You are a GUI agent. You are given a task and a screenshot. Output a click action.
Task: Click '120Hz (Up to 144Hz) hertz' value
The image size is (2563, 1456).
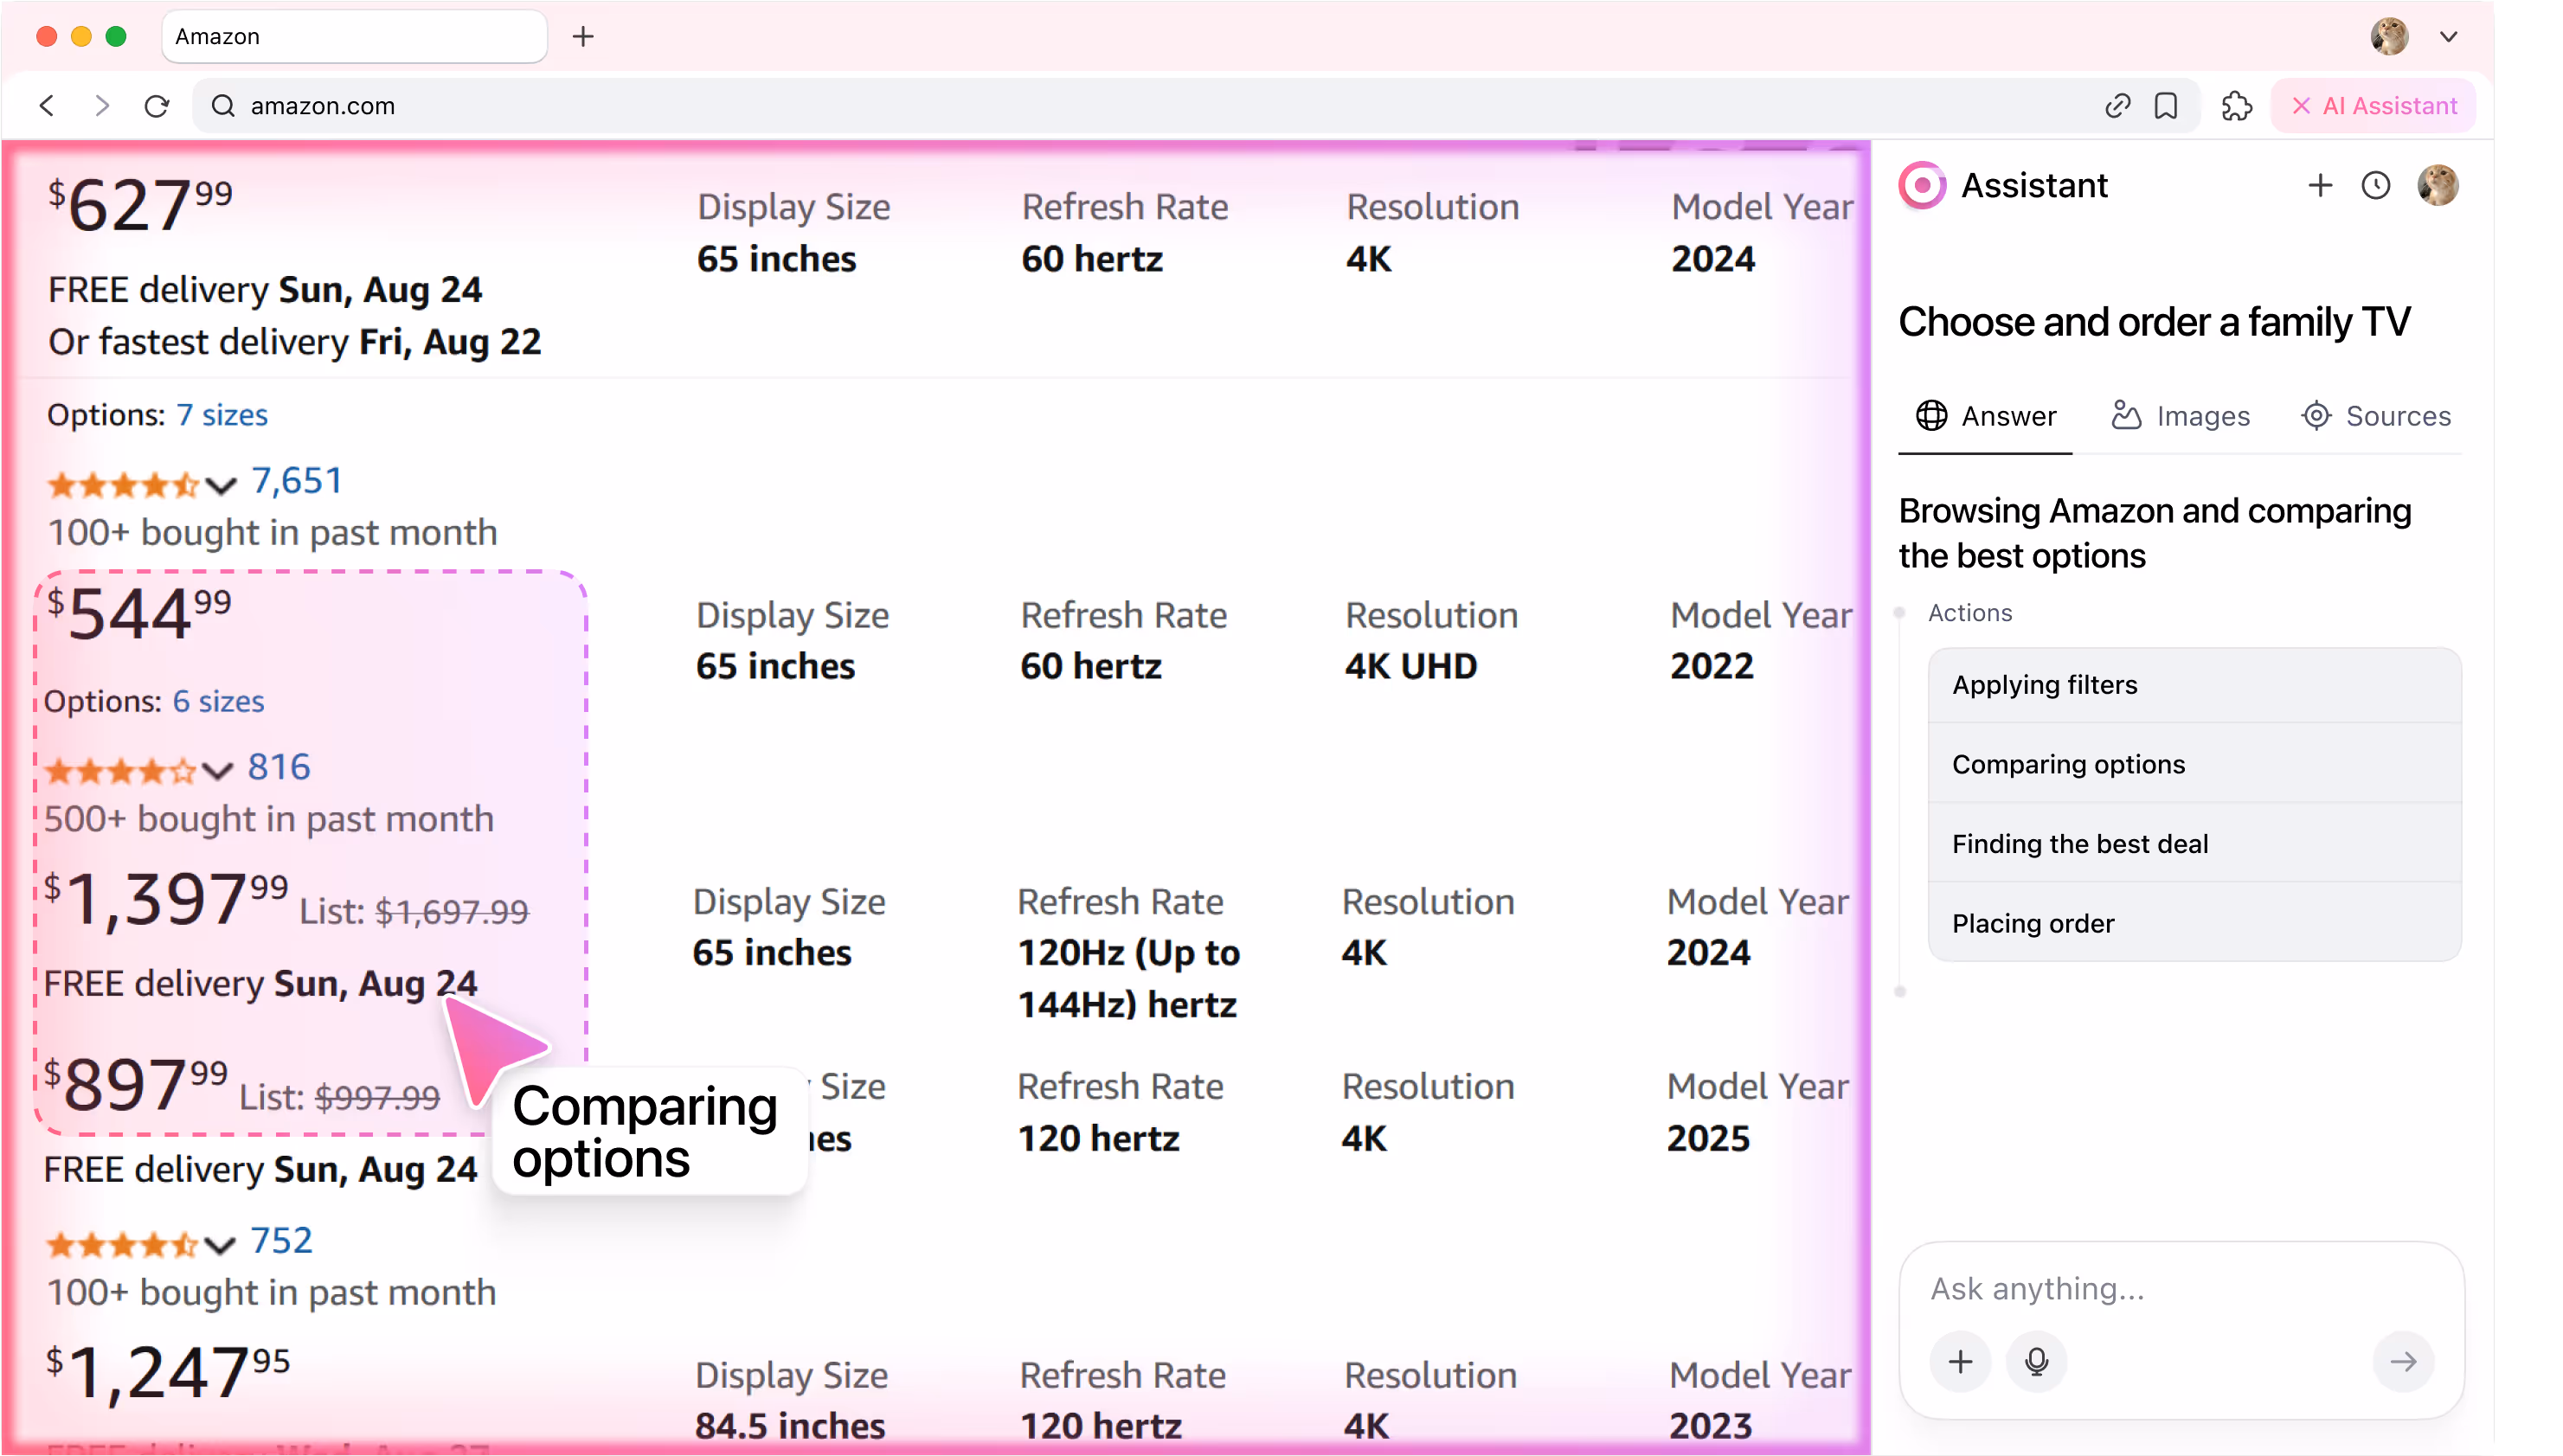pos(1128,978)
